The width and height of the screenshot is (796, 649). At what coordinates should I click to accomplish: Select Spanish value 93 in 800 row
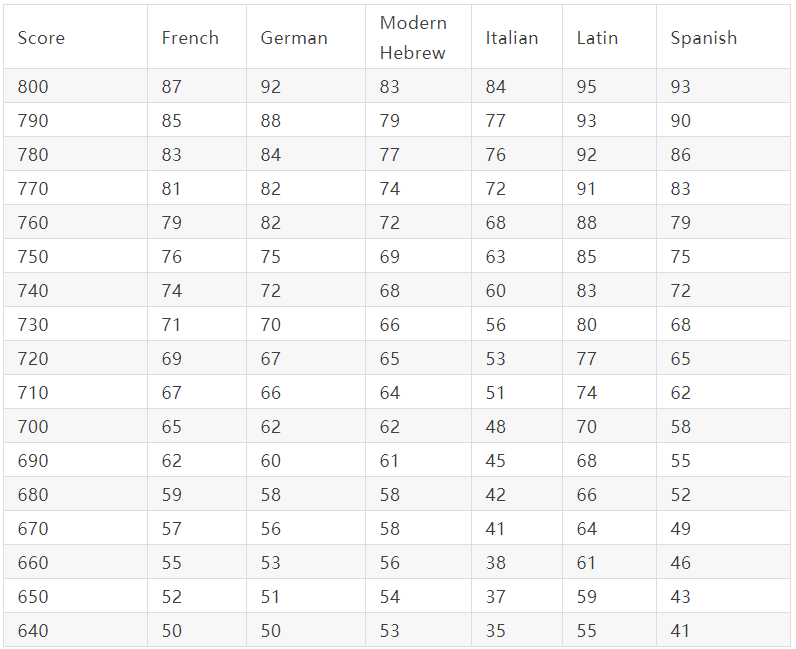point(680,86)
